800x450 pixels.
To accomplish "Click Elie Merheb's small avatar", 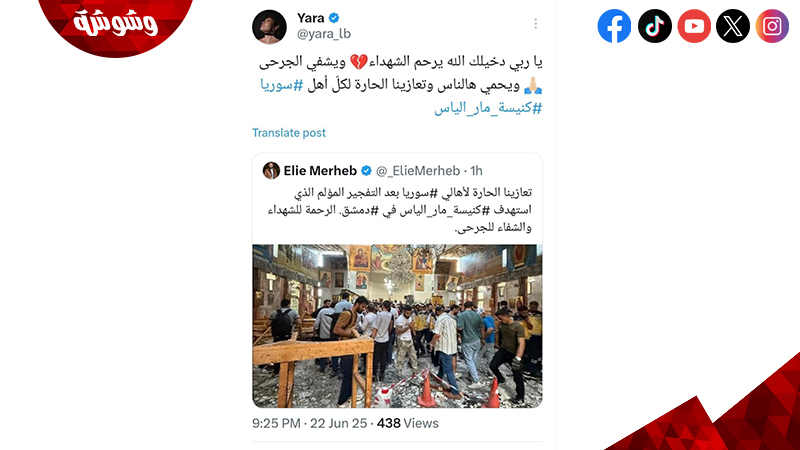I will click(x=271, y=170).
